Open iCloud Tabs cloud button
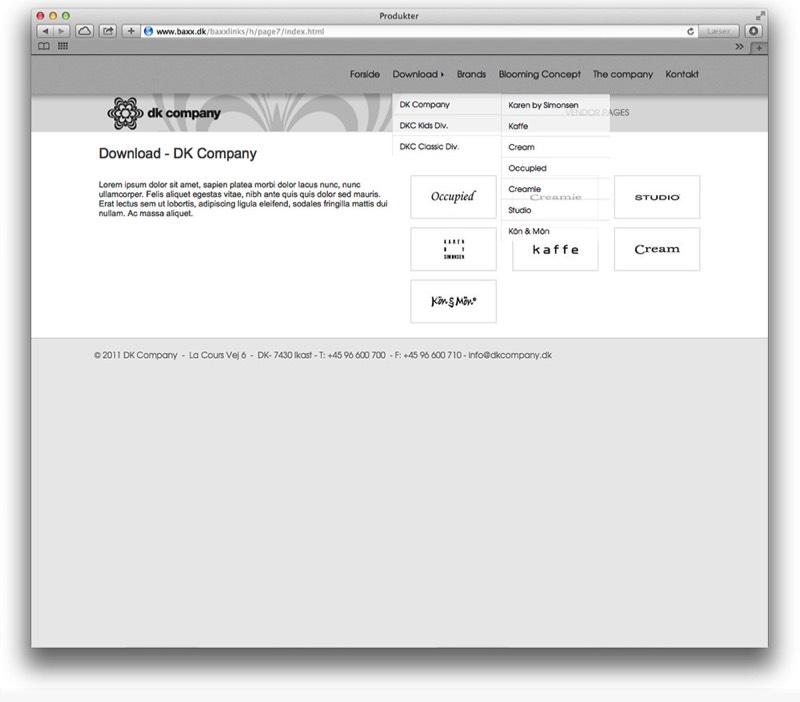Image resolution: width=800 pixels, height=702 pixels. coord(84,31)
